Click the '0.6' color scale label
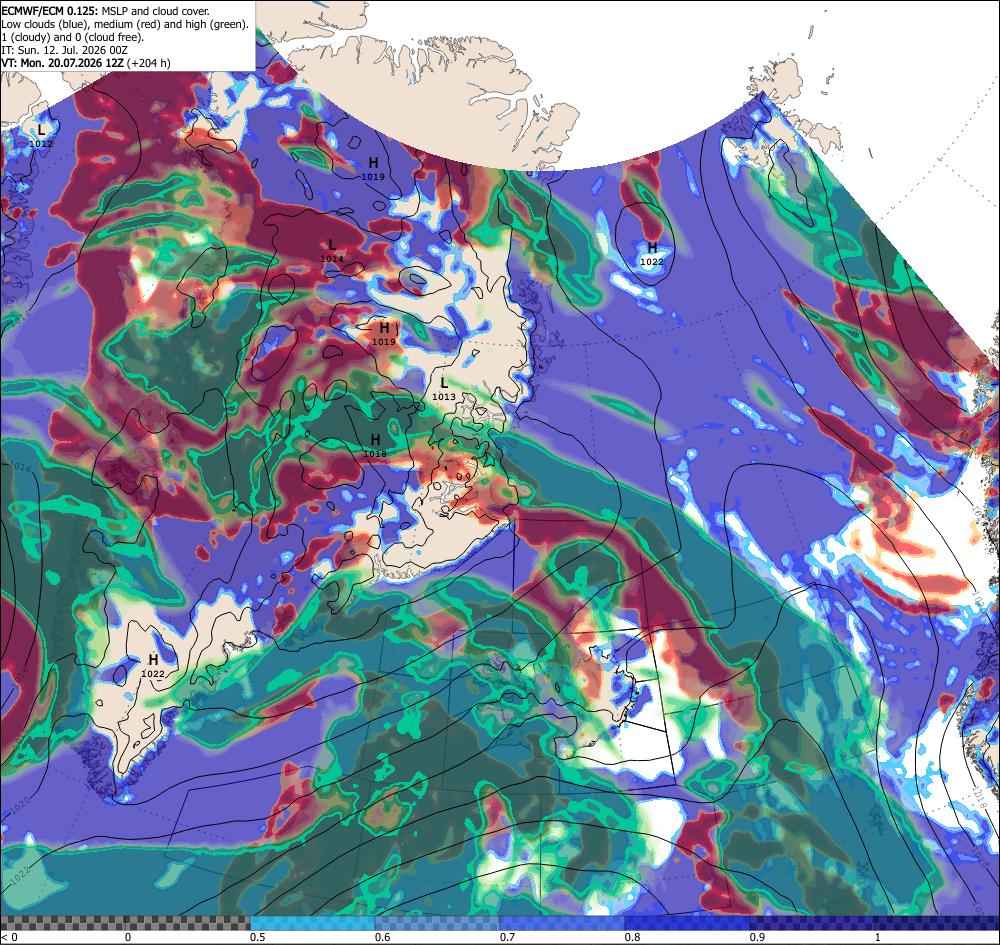Image resolution: width=1000 pixels, height=945 pixels. 383,937
